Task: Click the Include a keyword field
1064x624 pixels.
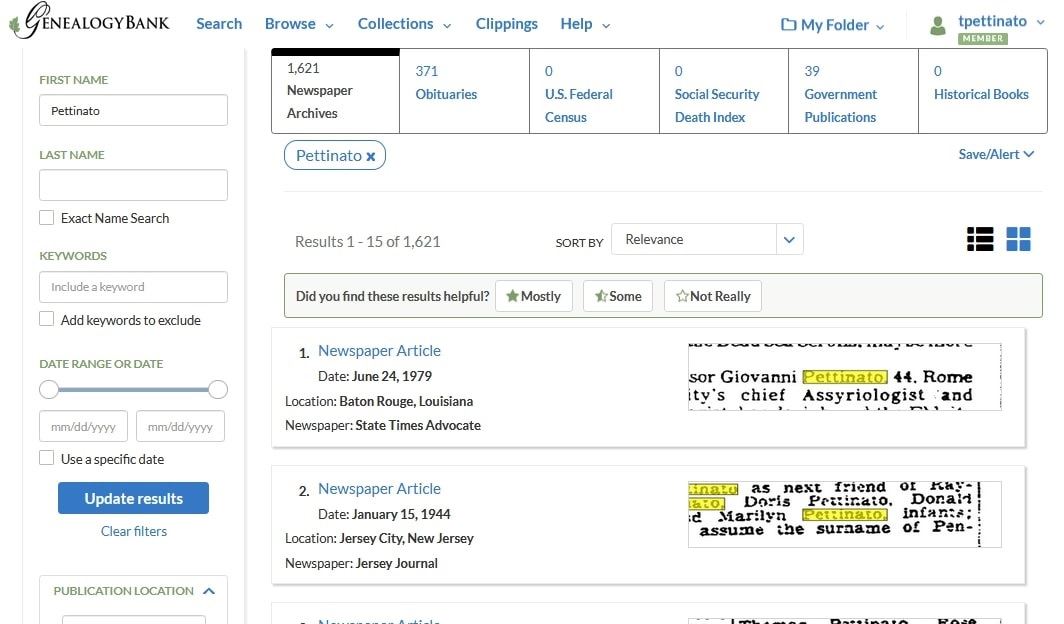Action: click(x=134, y=287)
